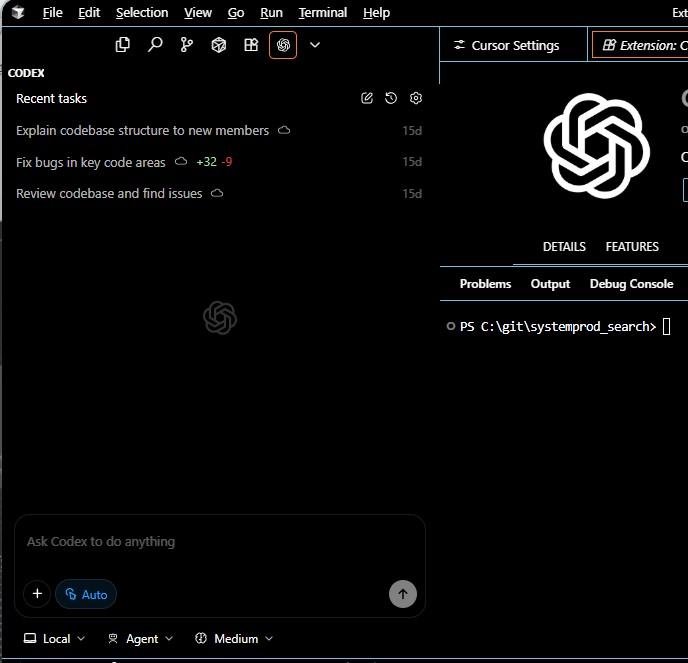Click cloud icon beside Explain codebase structure
This screenshot has width=688, height=663.
click(284, 130)
